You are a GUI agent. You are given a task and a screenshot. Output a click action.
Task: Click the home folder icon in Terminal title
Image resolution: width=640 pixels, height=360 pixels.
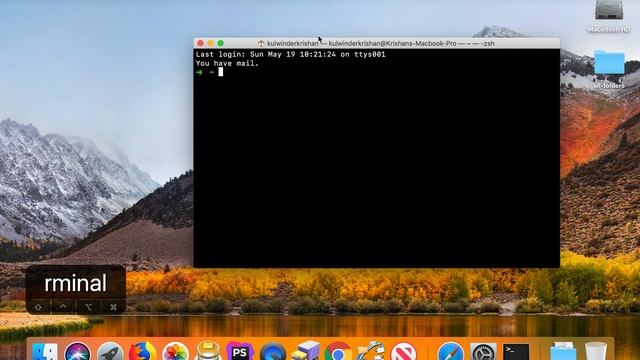click(261, 43)
